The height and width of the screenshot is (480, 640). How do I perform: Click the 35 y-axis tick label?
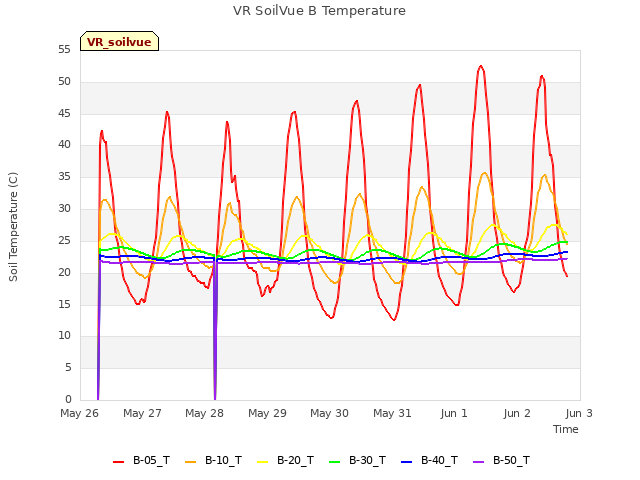pyautogui.click(x=64, y=177)
